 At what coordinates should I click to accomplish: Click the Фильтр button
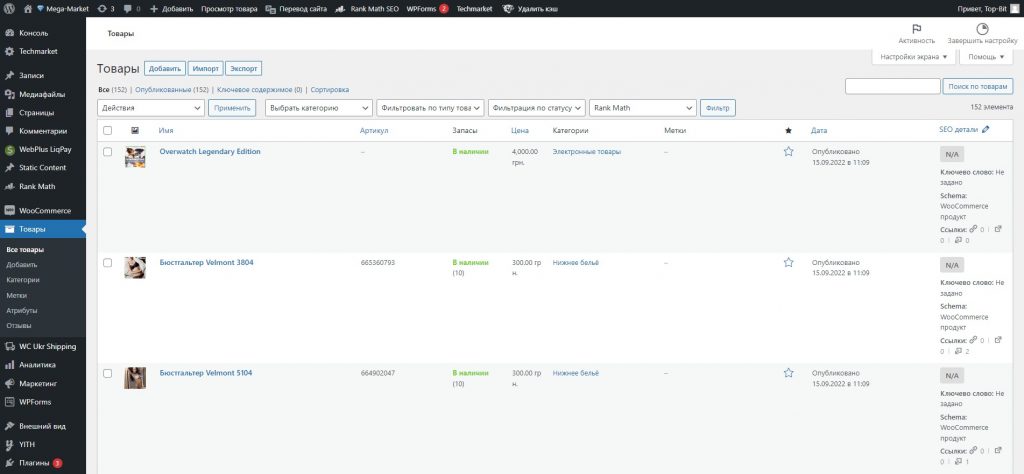coord(718,108)
